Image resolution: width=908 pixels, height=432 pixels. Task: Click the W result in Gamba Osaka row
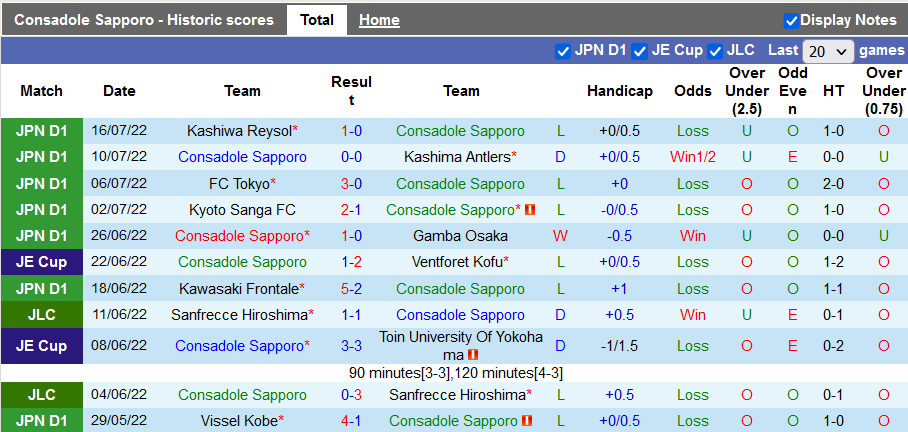click(x=561, y=236)
